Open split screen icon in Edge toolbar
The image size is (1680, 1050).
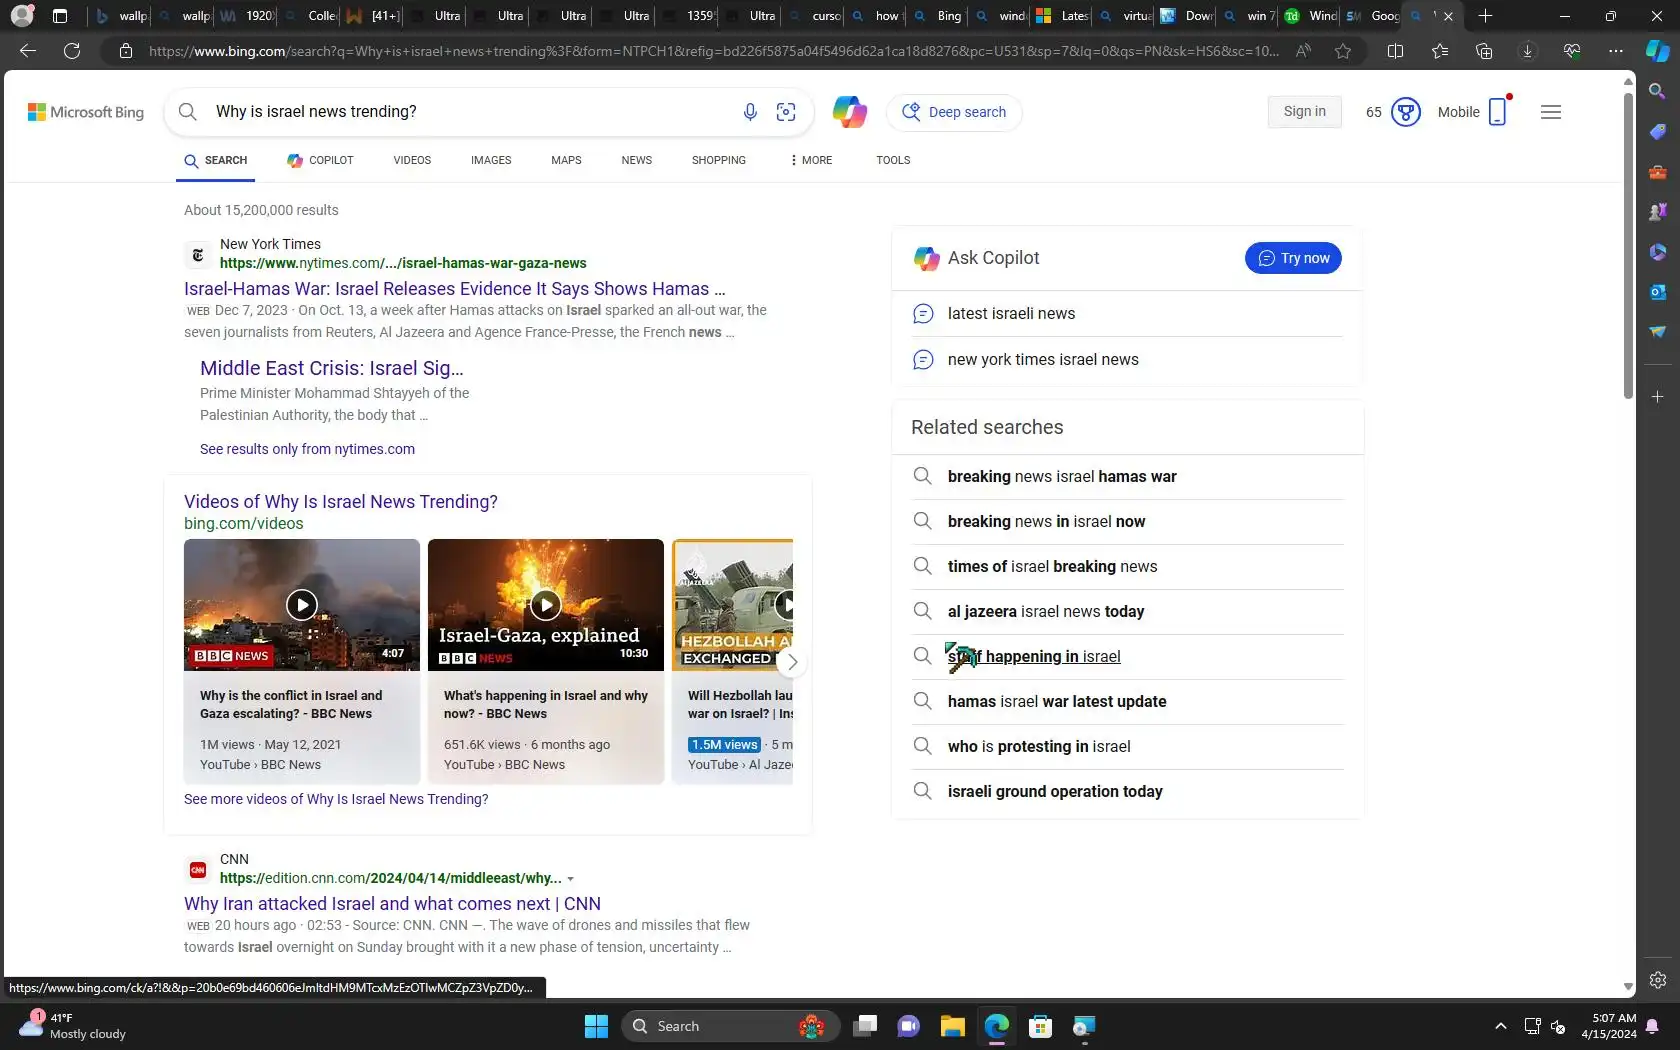coord(1395,51)
